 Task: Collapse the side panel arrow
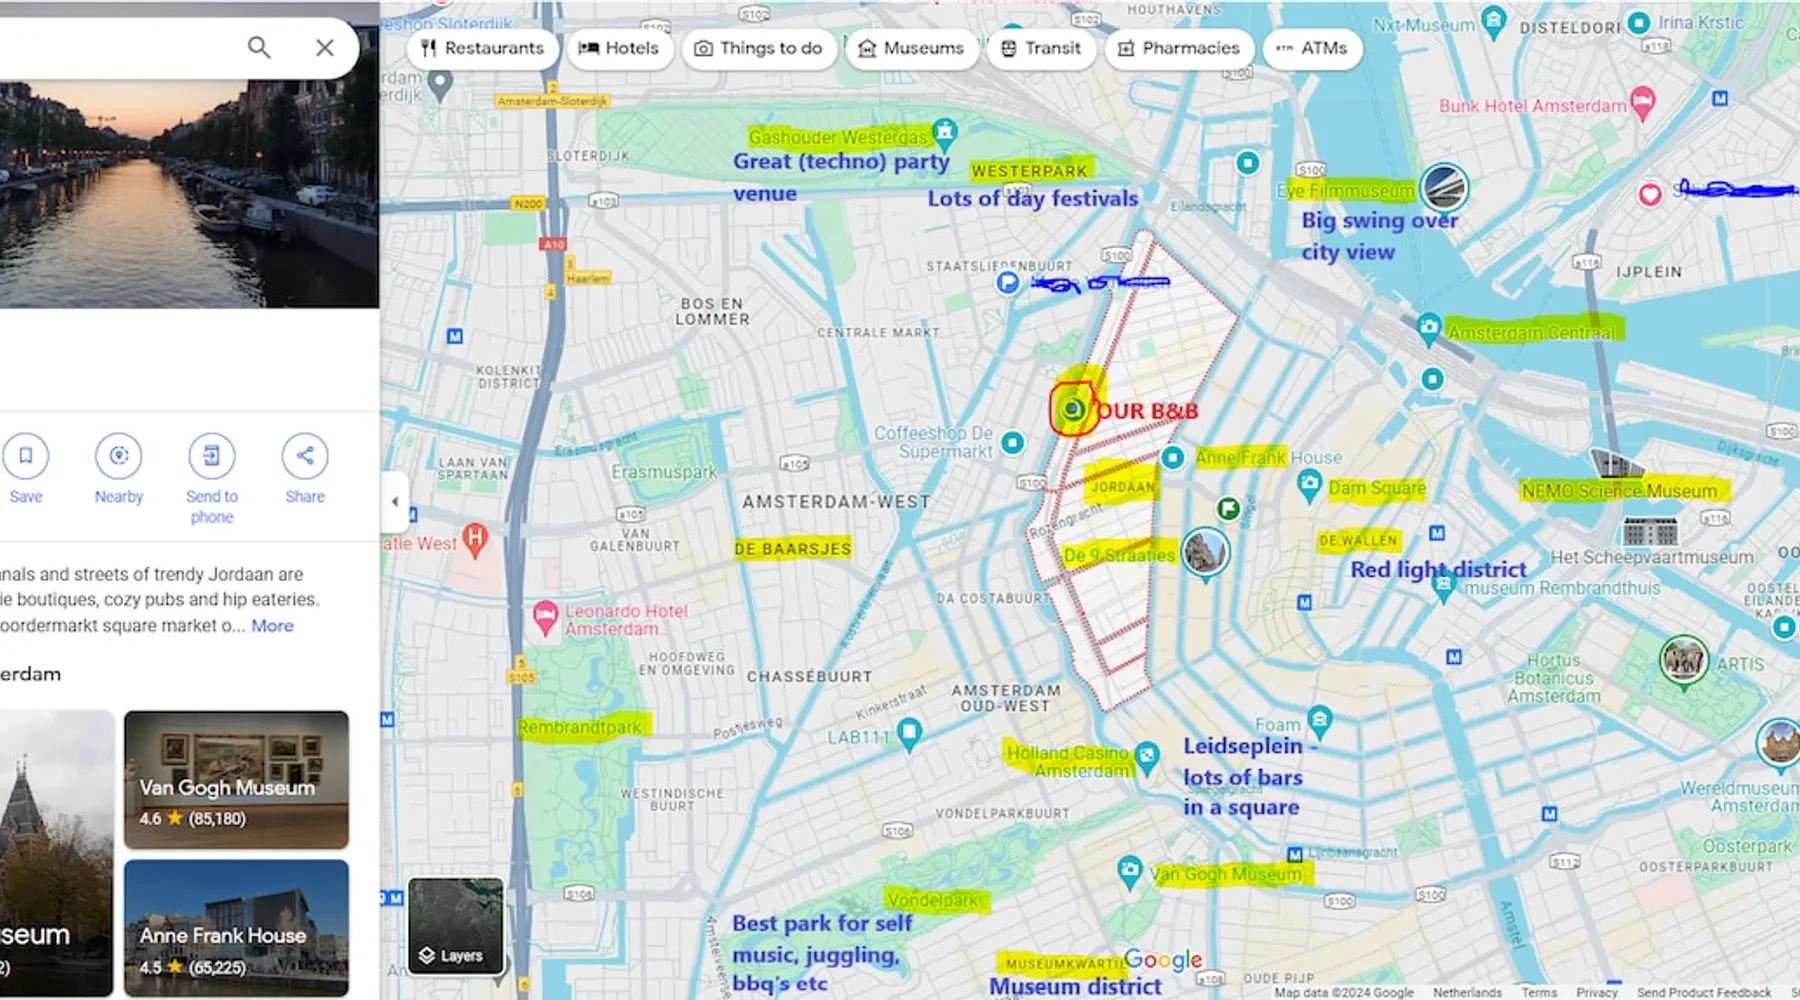tap(394, 502)
